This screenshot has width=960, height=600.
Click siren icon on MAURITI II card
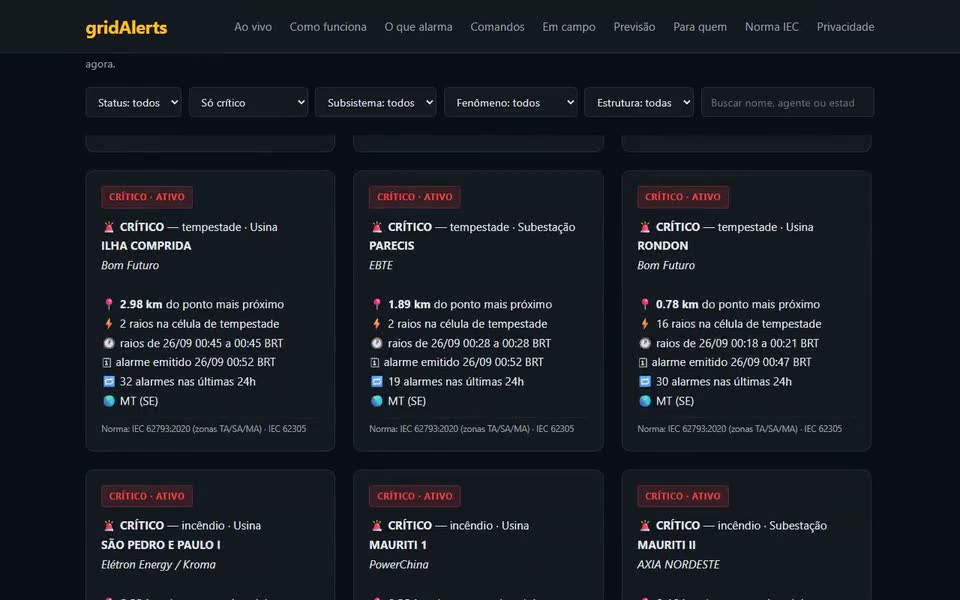click(x=645, y=526)
